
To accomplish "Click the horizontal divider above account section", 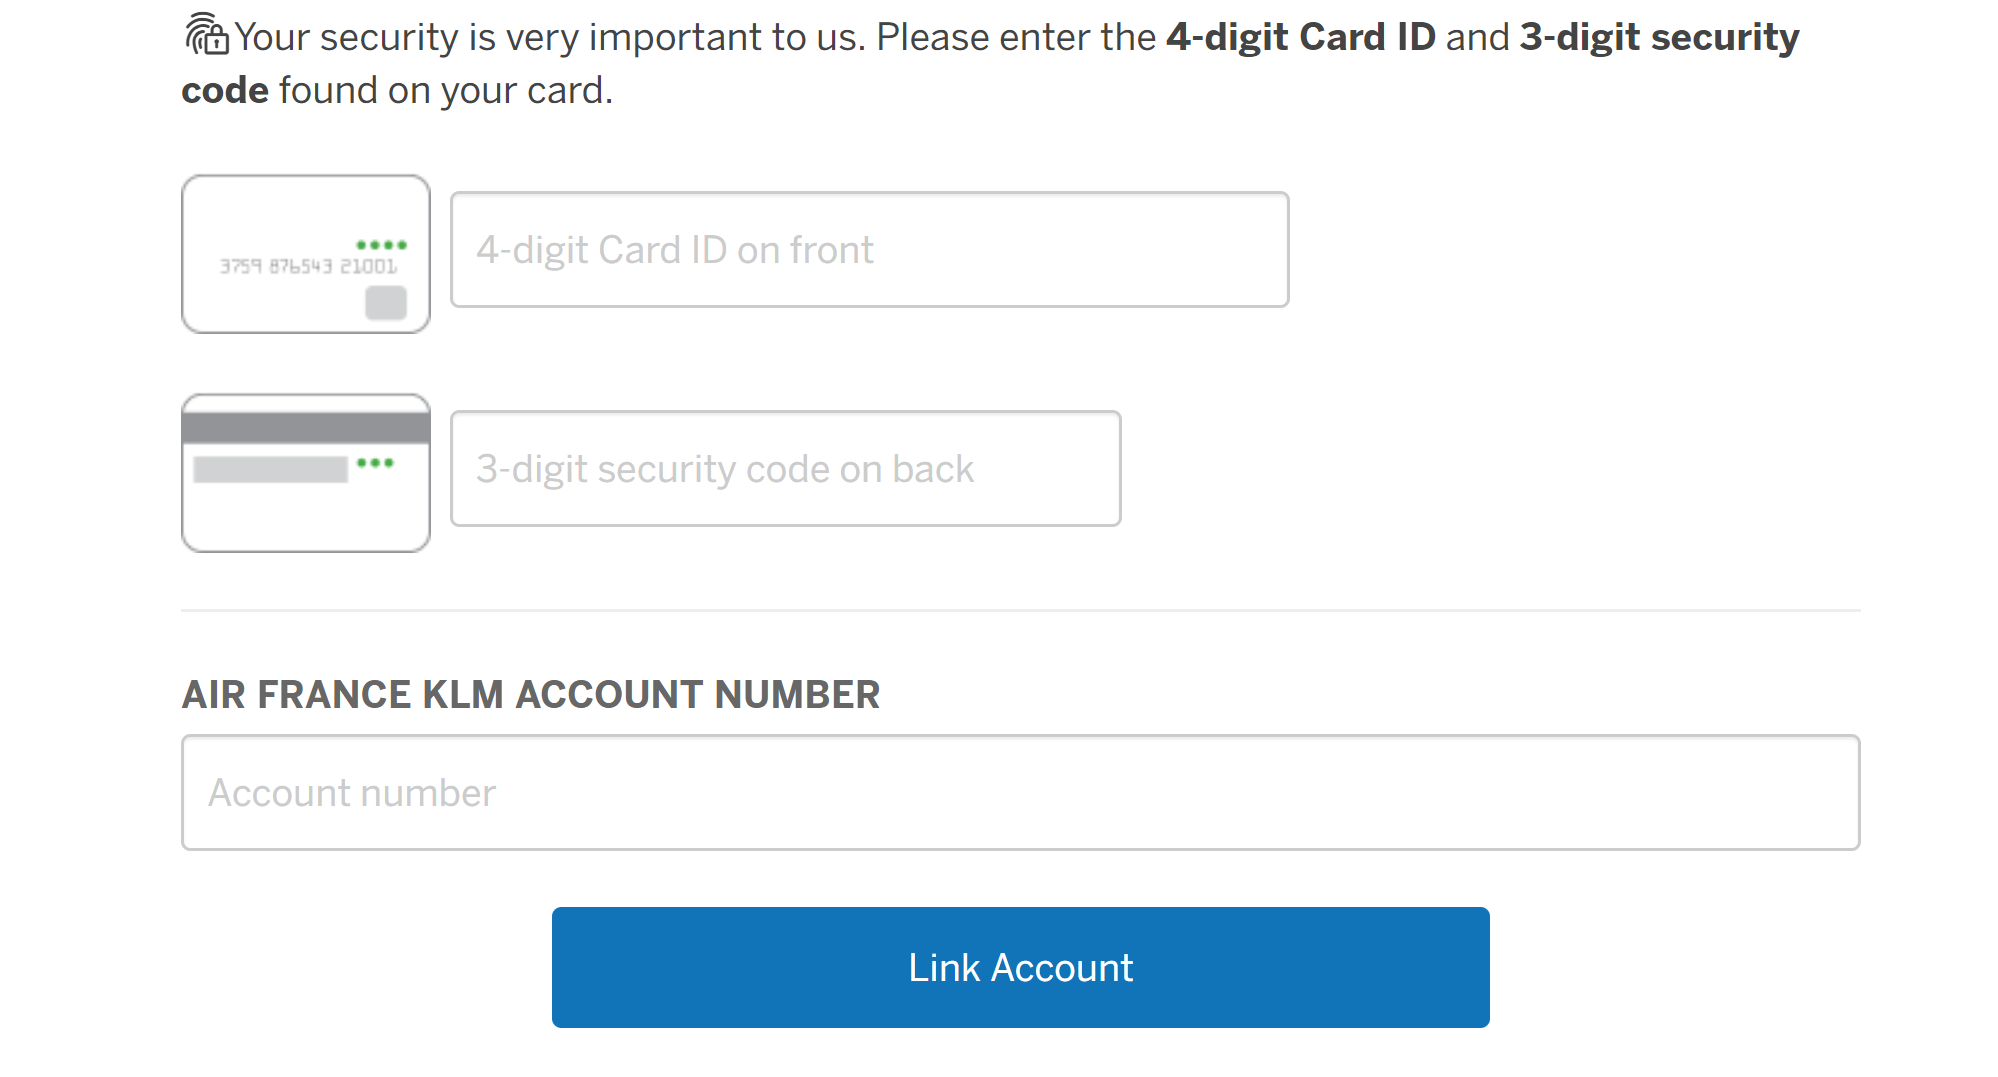I will 1020,610.
